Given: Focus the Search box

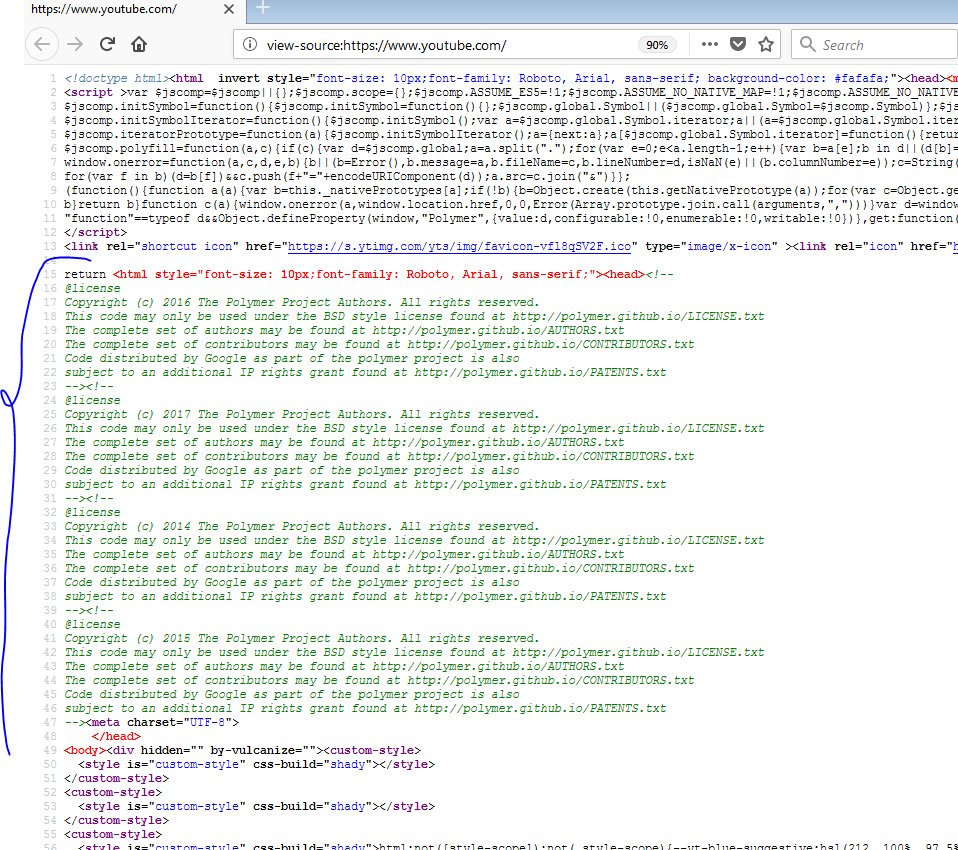Looking at the screenshot, I should pos(874,45).
